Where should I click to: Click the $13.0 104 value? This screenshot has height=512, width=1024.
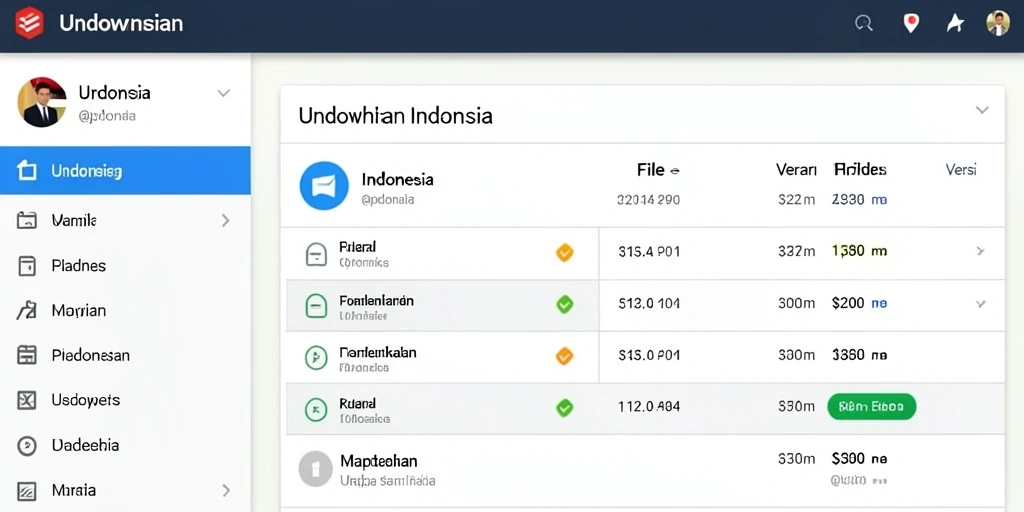(649, 304)
